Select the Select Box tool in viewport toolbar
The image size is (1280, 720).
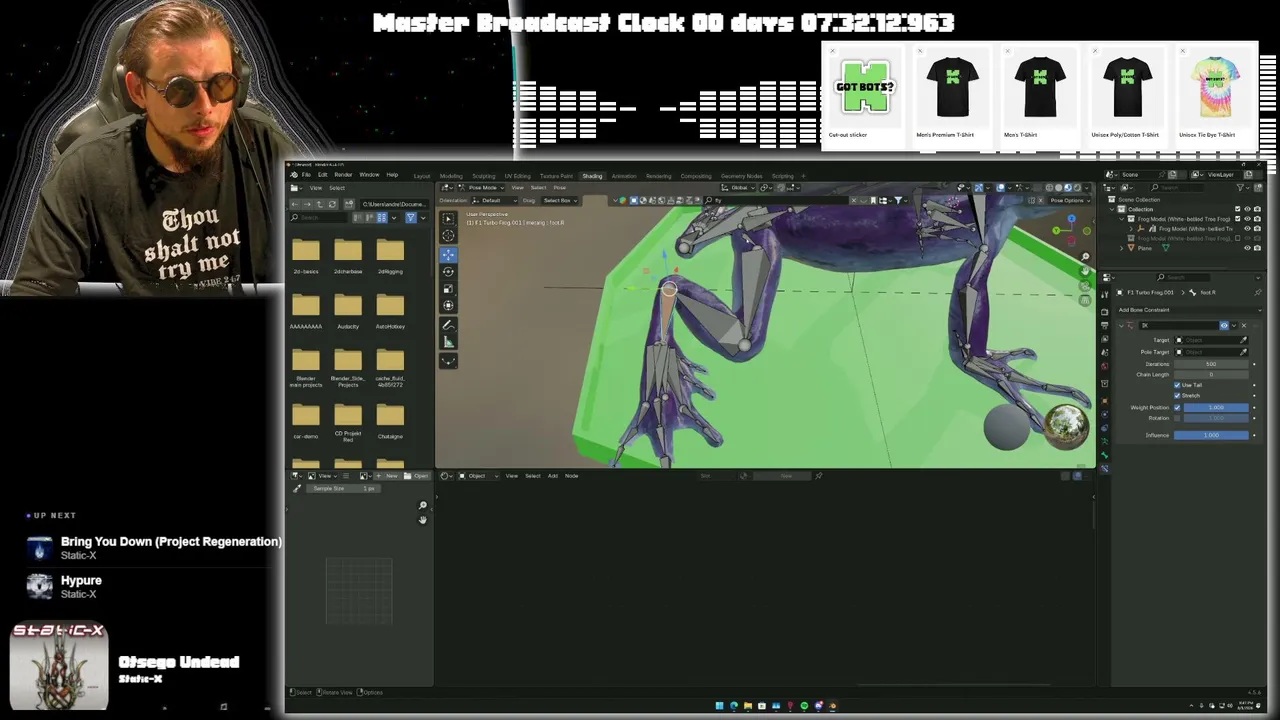(448, 218)
